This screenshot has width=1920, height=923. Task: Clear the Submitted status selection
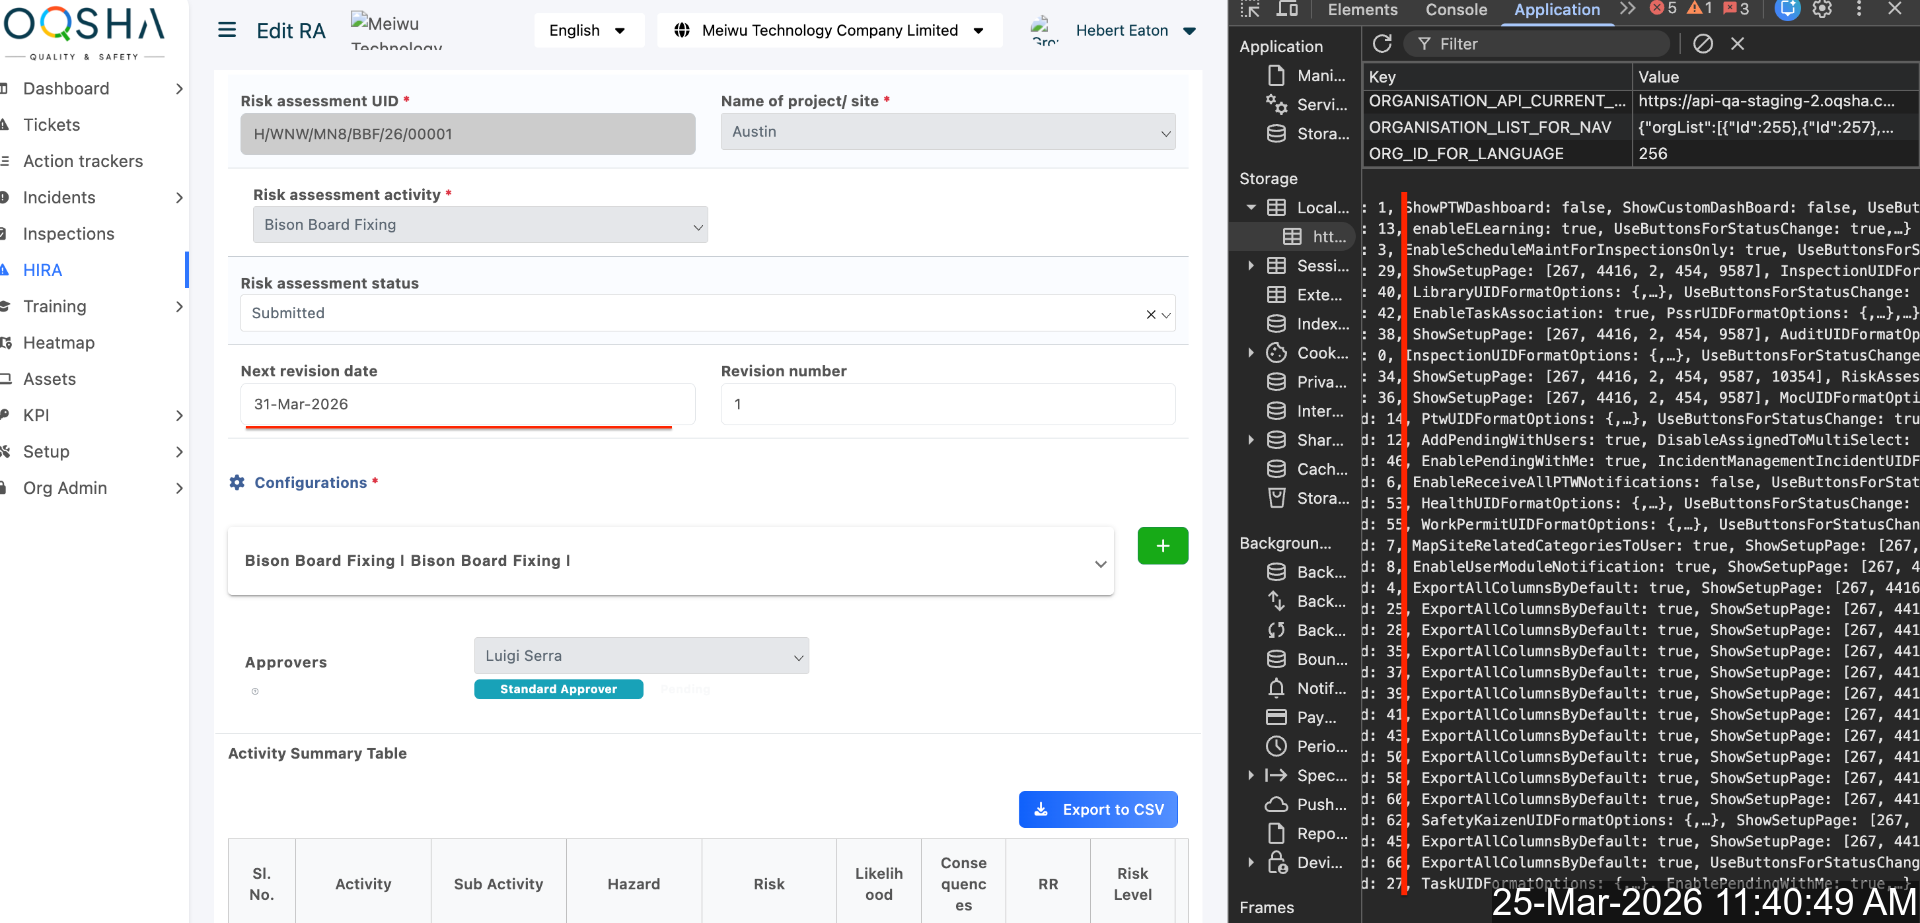tap(1150, 314)
